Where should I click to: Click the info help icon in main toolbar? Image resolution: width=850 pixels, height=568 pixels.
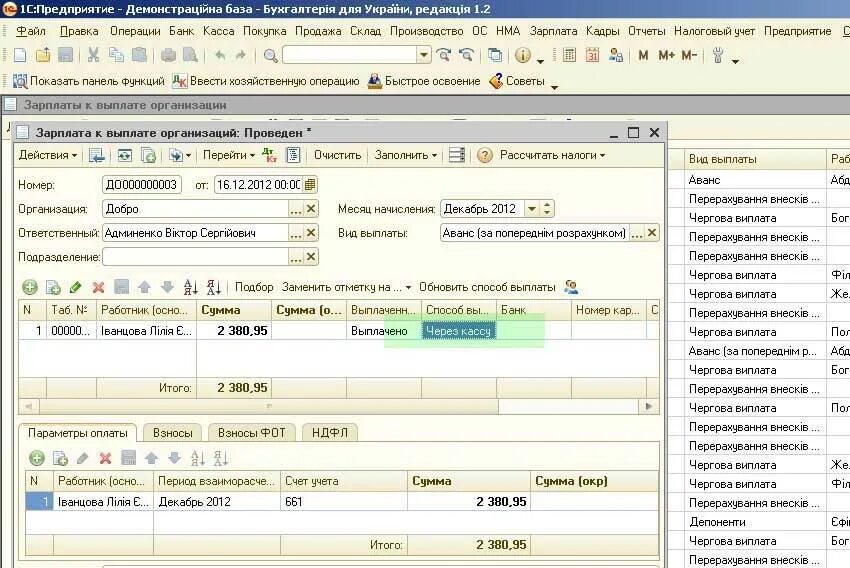(523, 55)
